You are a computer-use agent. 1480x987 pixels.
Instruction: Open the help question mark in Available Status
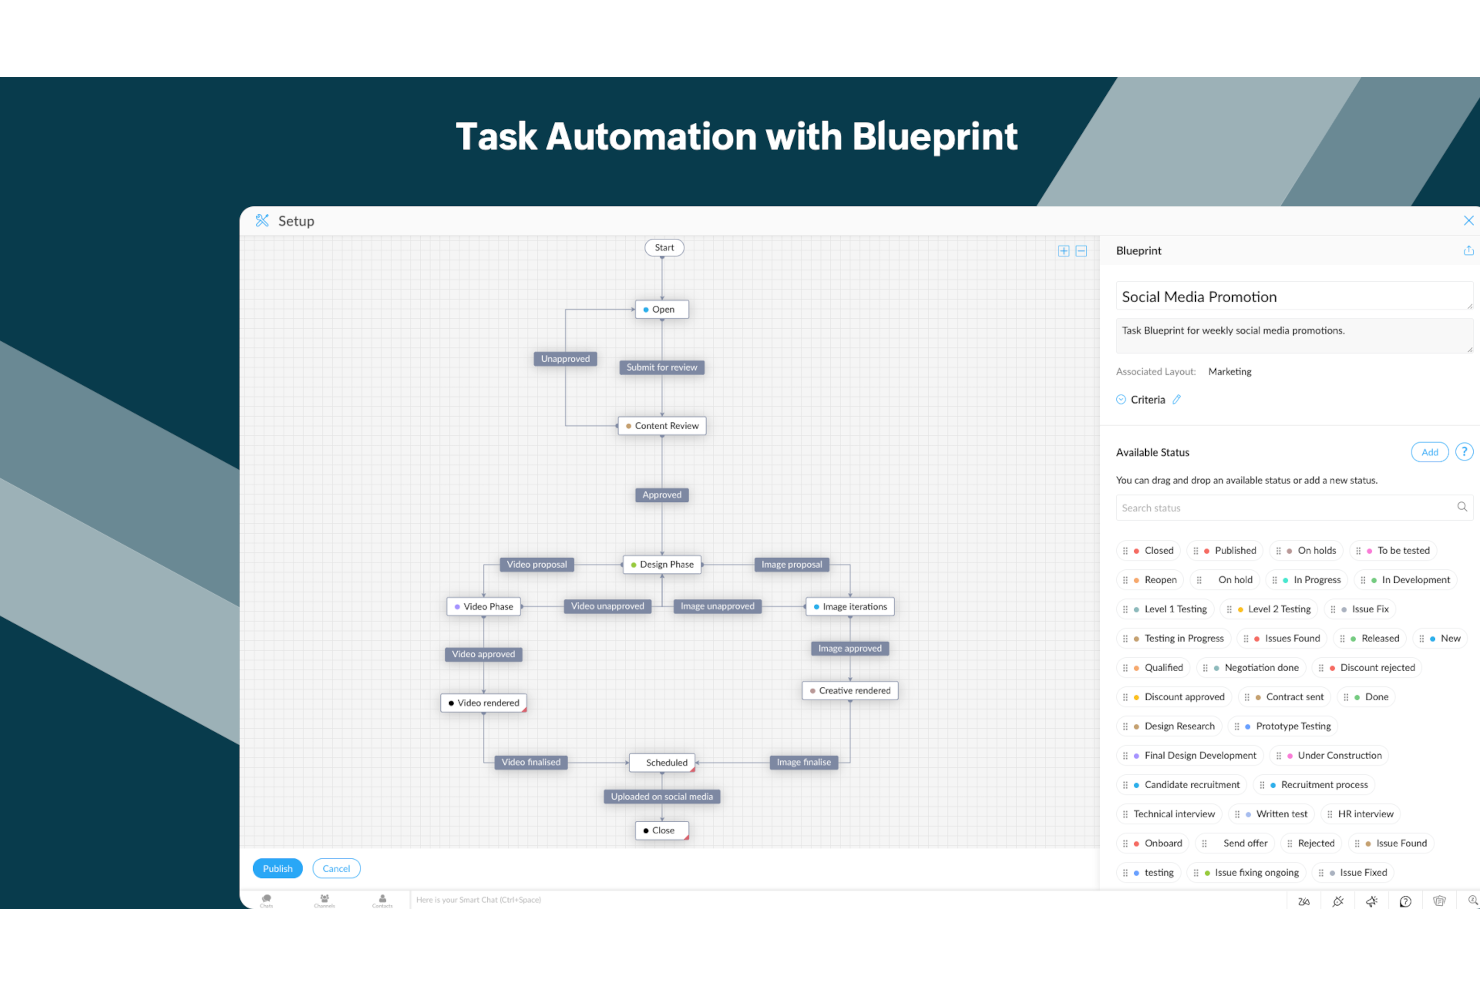click(1464, 452)
